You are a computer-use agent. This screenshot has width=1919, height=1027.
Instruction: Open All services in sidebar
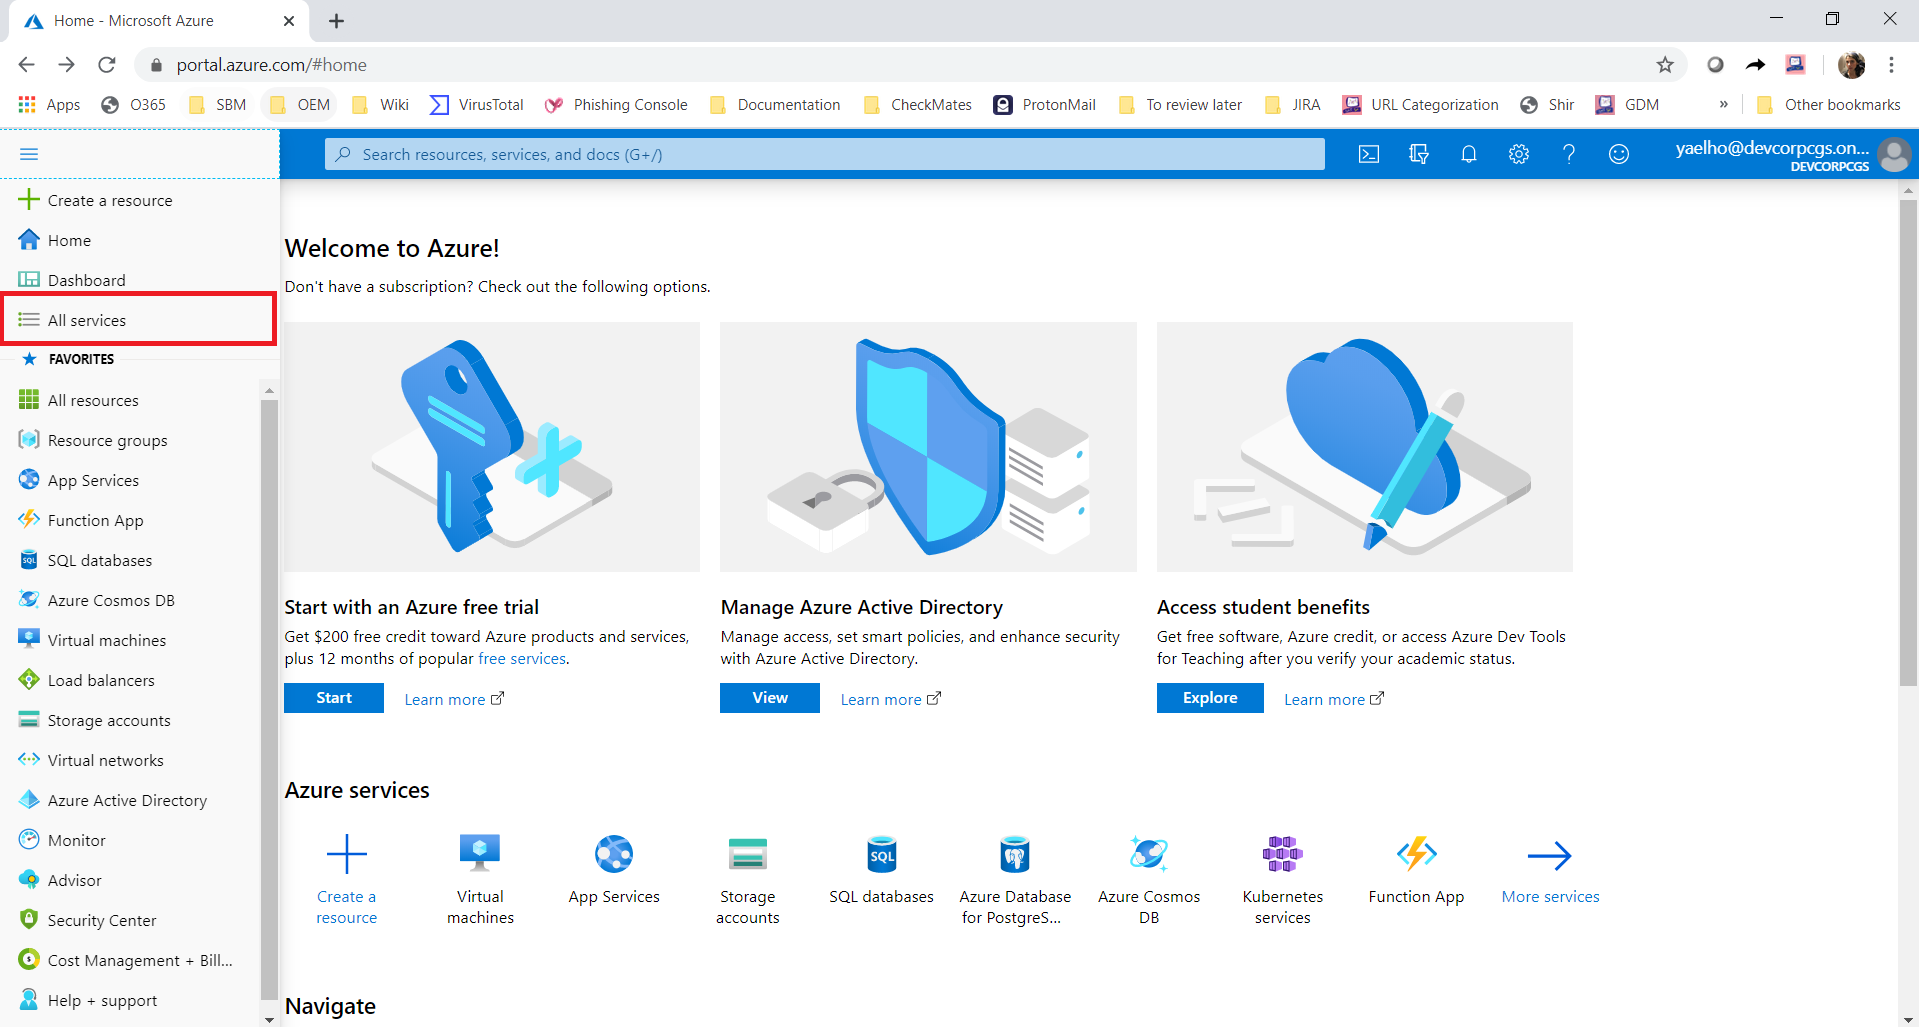point(139,320)
